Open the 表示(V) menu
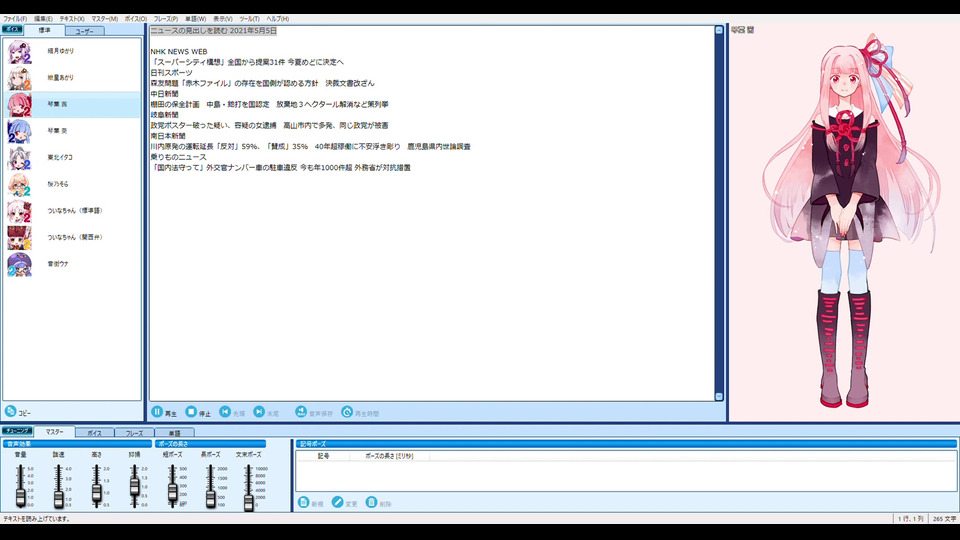The height and width of the screenshot is (540, 960). pos(222,19)
